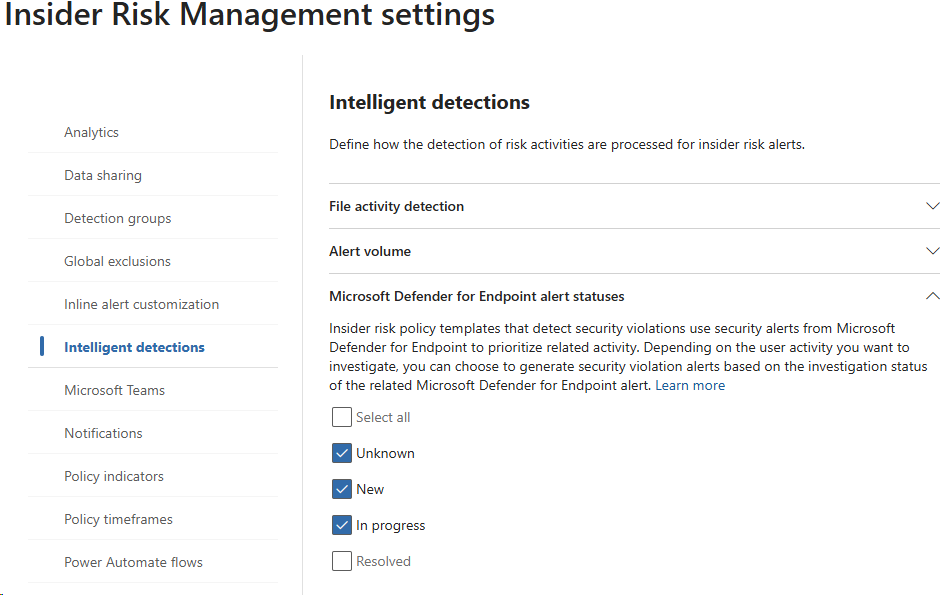Open Microsoft Teams settings
Image resolution: width=944 pixels, height=595 pixels.
pos(114,390)
